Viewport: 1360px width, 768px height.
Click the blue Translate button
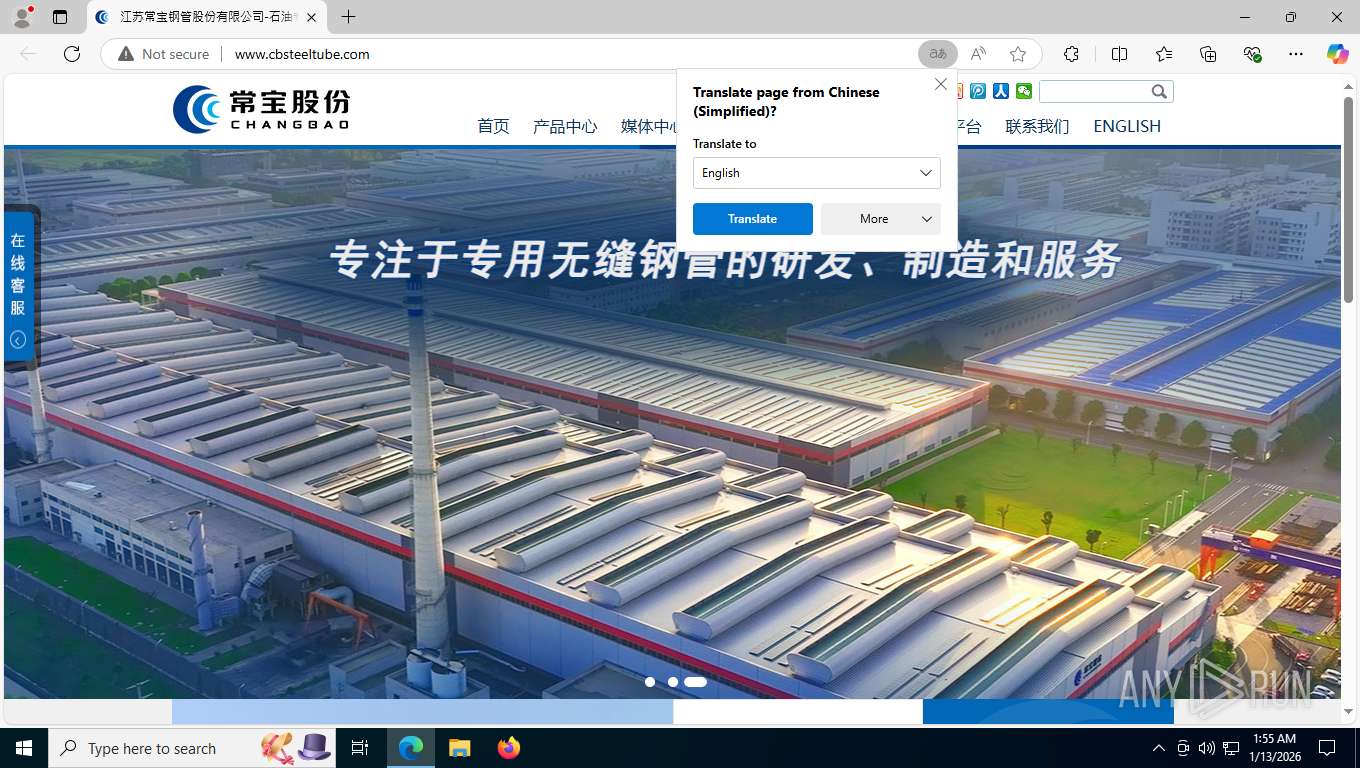point(753,219)
